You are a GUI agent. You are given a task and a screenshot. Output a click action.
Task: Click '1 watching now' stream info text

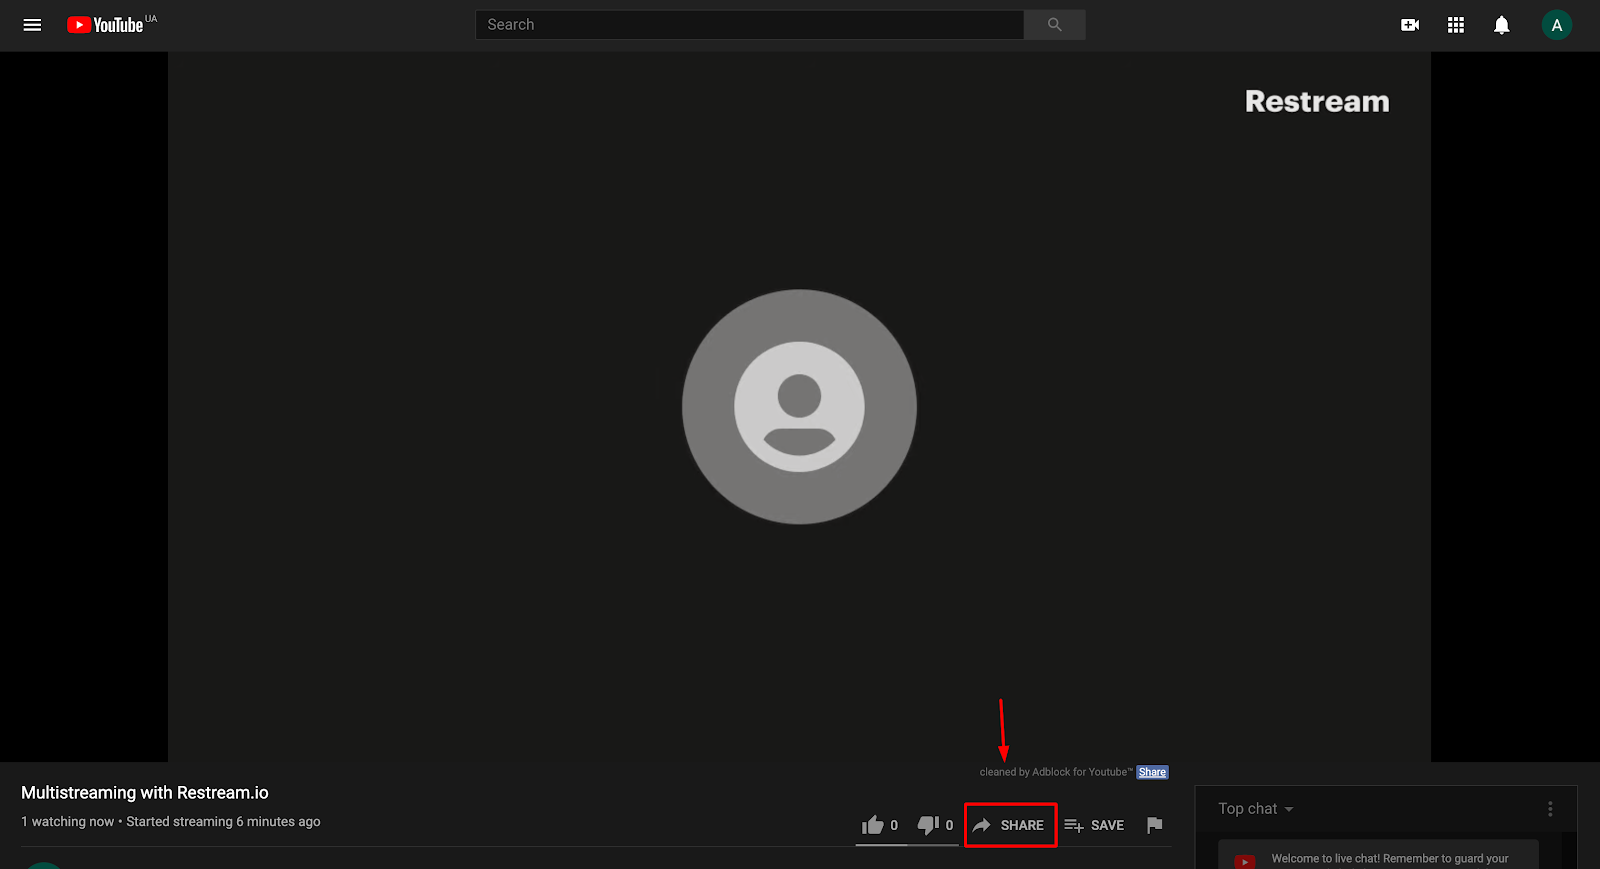[68, 822]
